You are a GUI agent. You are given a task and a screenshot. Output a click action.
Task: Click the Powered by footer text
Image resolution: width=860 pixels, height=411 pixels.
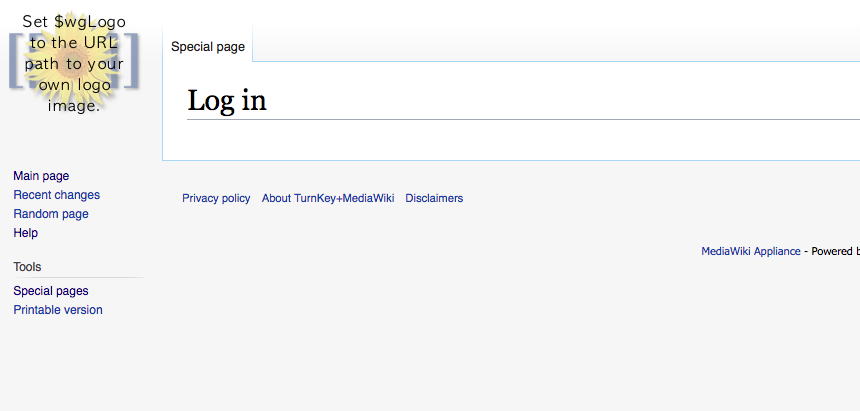[x=834, y=251]
